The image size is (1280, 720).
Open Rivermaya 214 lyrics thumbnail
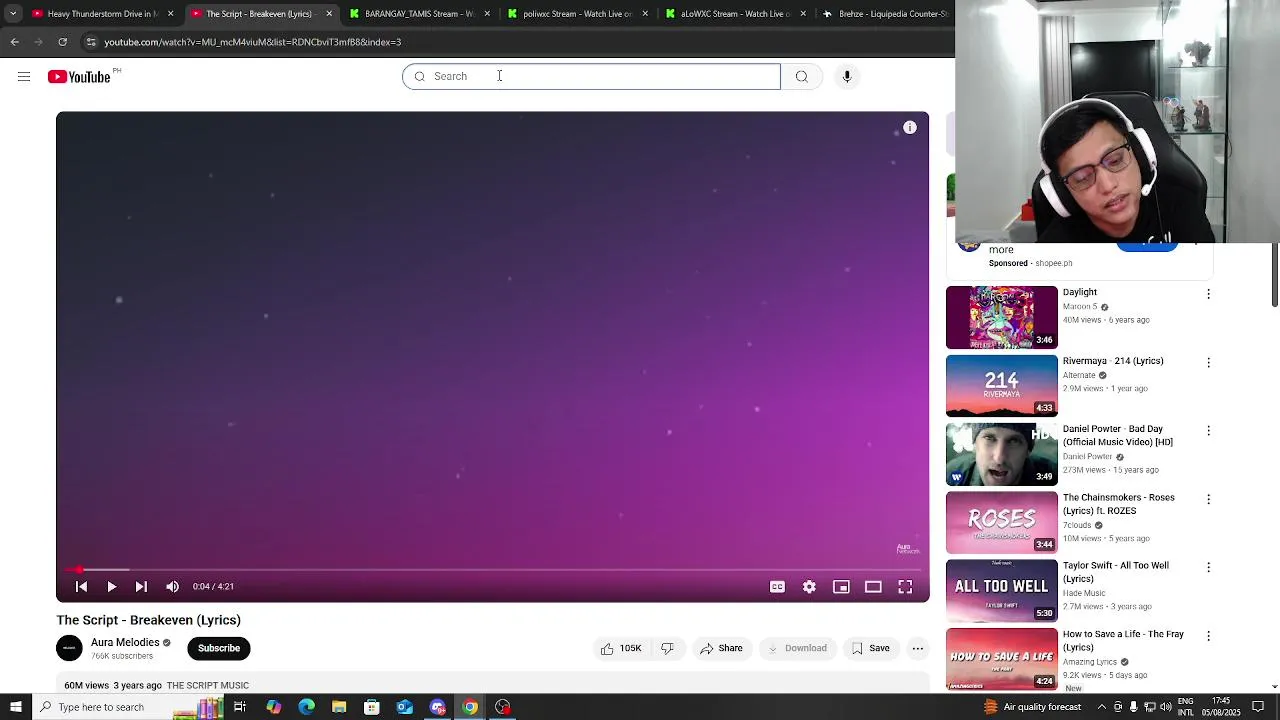(1002, 386)
